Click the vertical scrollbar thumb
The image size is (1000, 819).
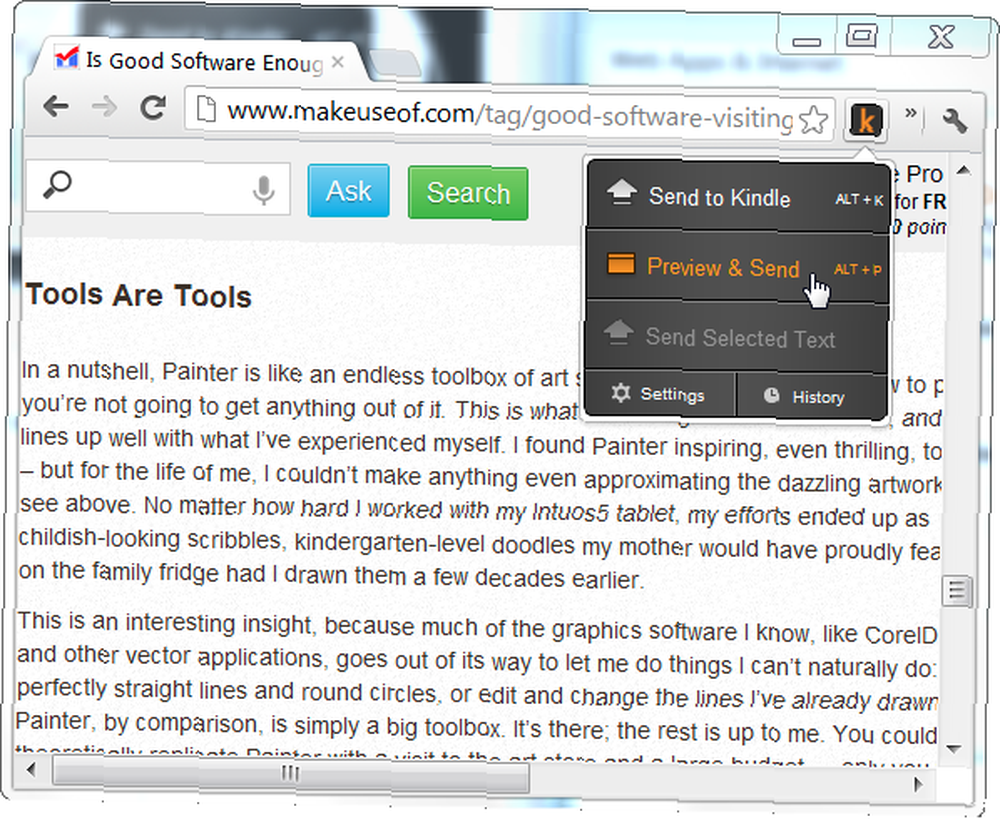[x=957, y=591]
